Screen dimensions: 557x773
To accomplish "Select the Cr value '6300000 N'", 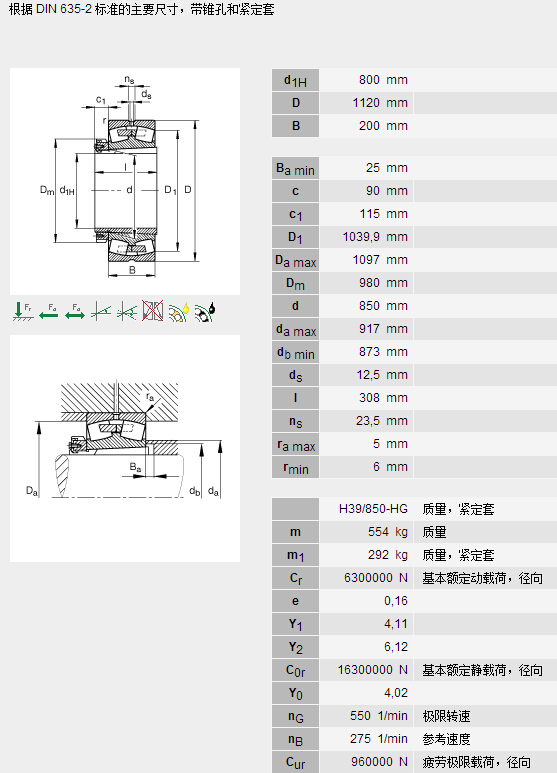I will click(376, 578).
